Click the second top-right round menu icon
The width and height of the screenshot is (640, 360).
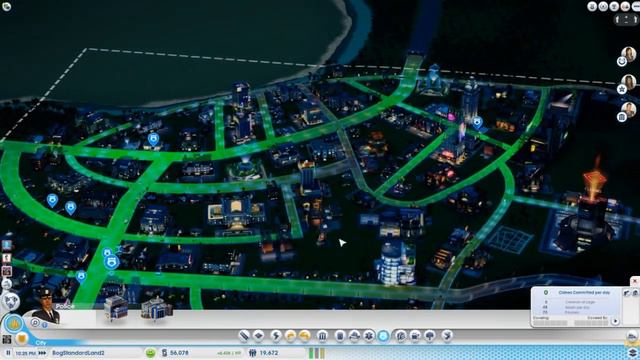[x=603, y=6]
